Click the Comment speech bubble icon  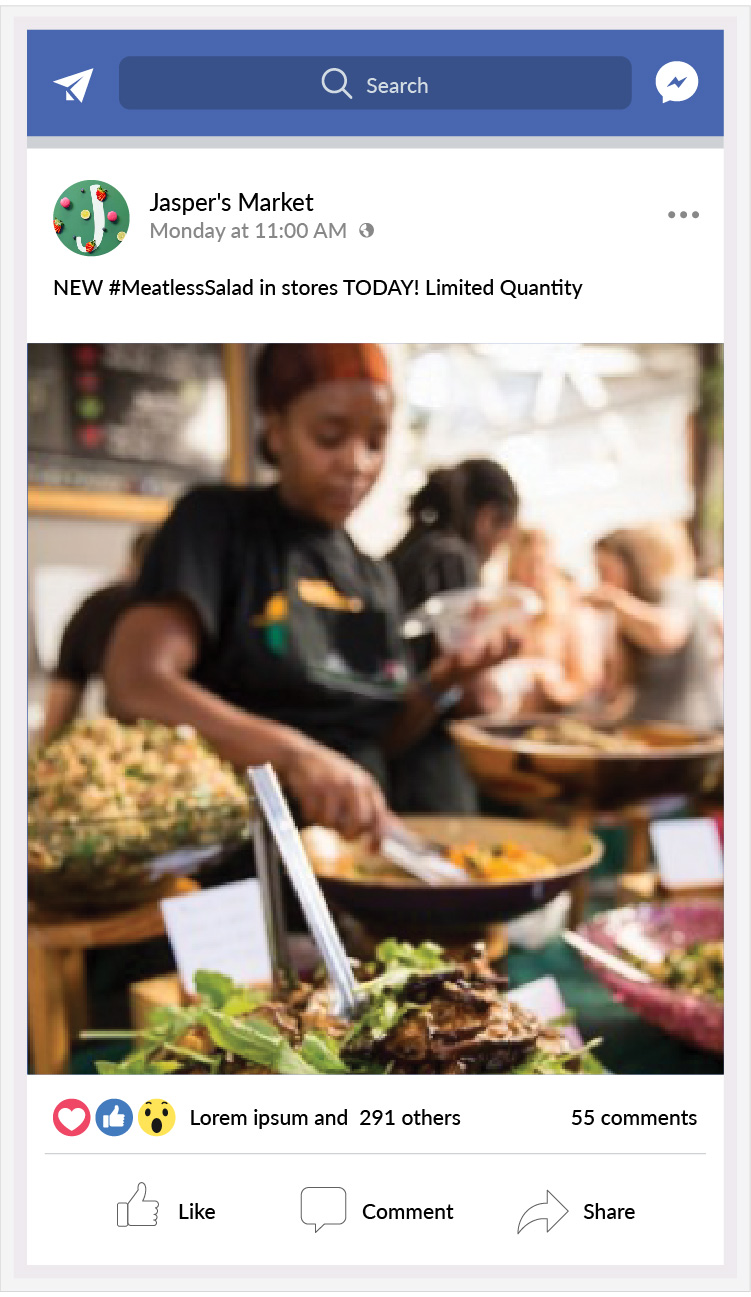(x=323, y=1209)
